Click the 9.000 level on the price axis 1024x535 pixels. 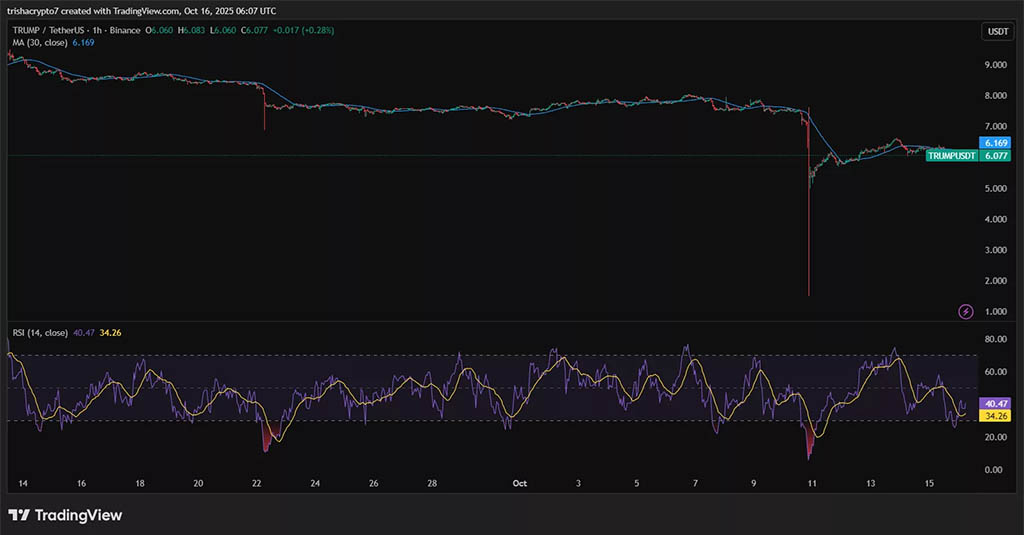[995, 65]
